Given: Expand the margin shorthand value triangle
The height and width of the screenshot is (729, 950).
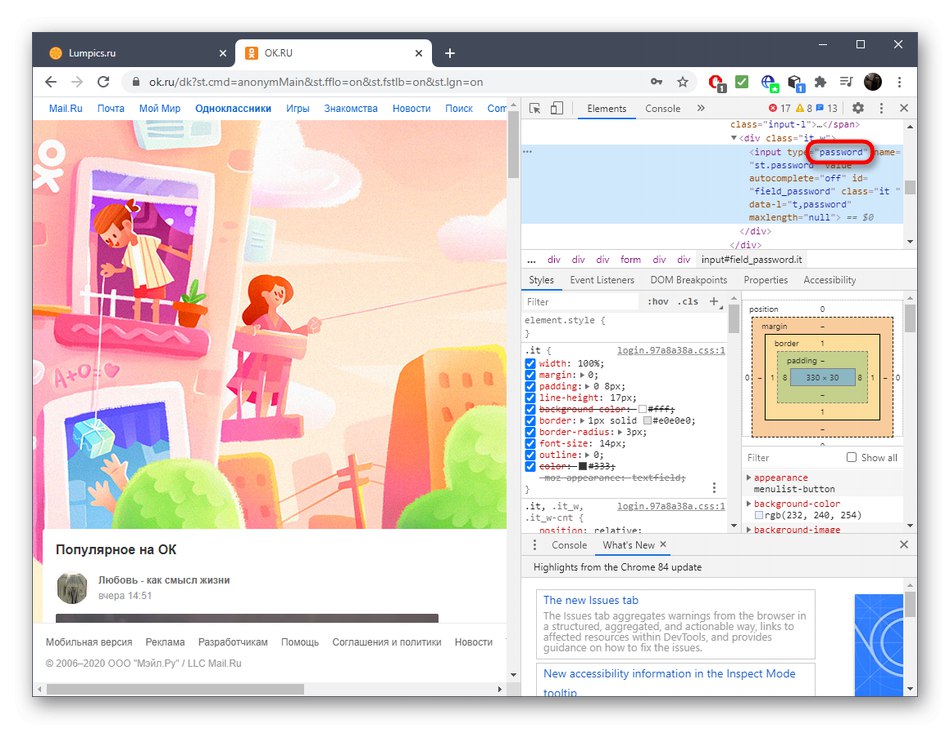Looking at the screenshot, I should click(582, 375).
